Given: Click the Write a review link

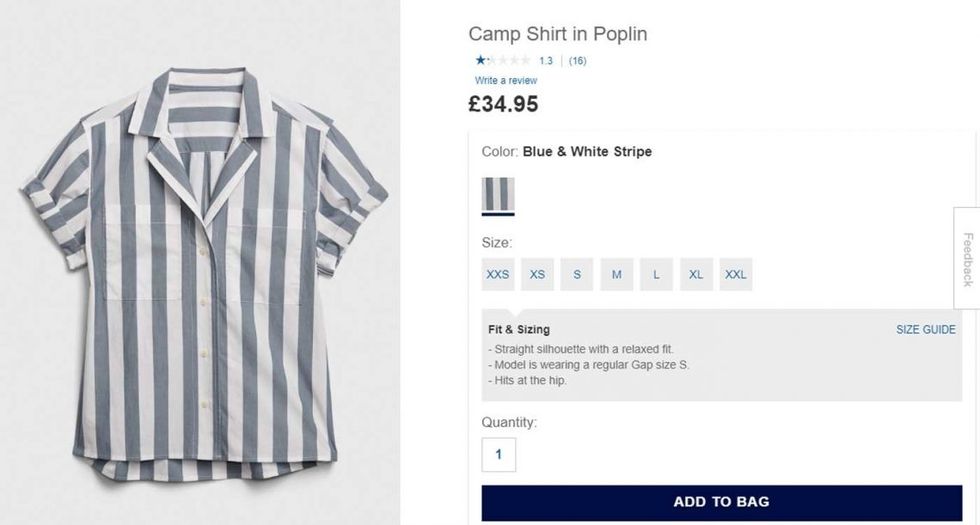Looking at the screenshot, I should point(506,80).
